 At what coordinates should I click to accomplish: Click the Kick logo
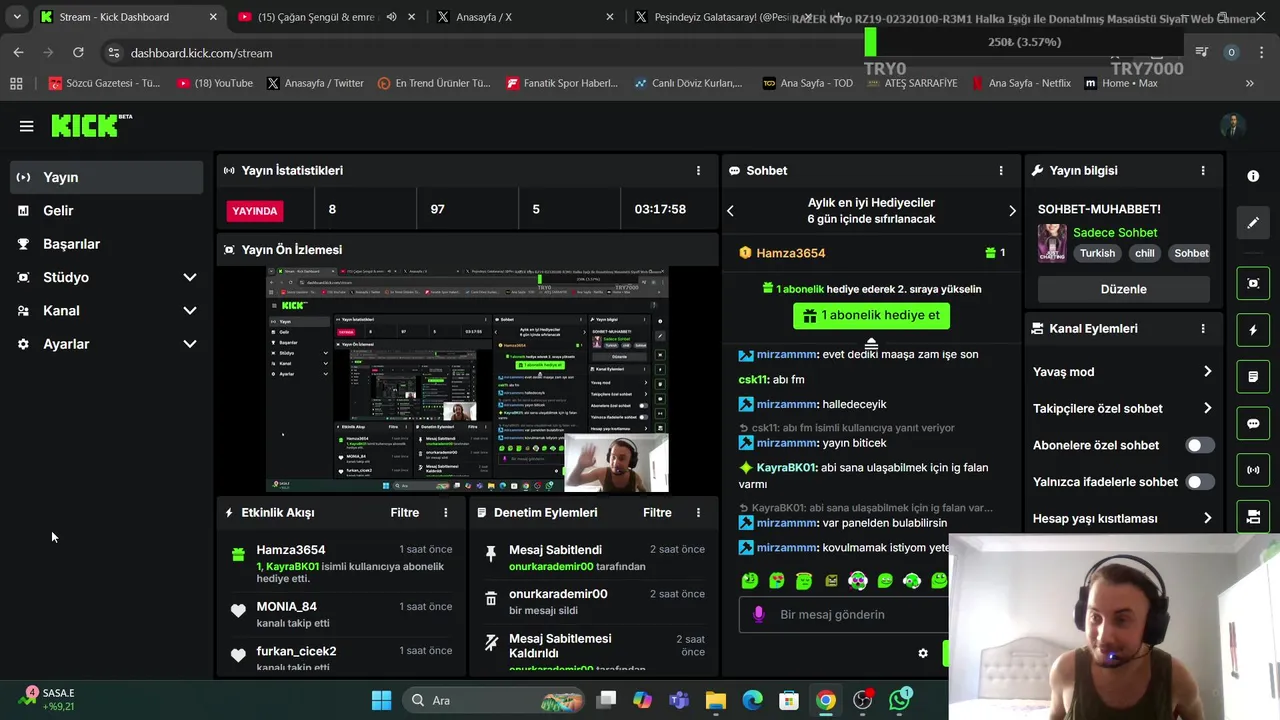pyautogui.click(x=91, y=125)
